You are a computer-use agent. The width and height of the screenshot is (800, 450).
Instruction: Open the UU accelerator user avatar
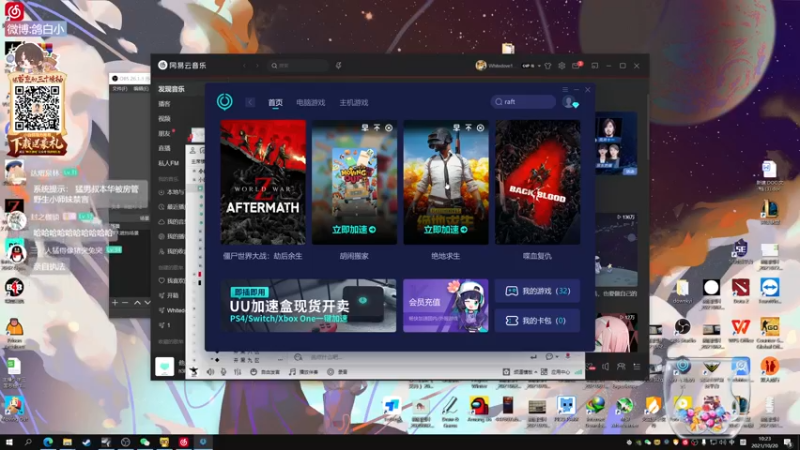pyautogui.click(x=569, y=102)
